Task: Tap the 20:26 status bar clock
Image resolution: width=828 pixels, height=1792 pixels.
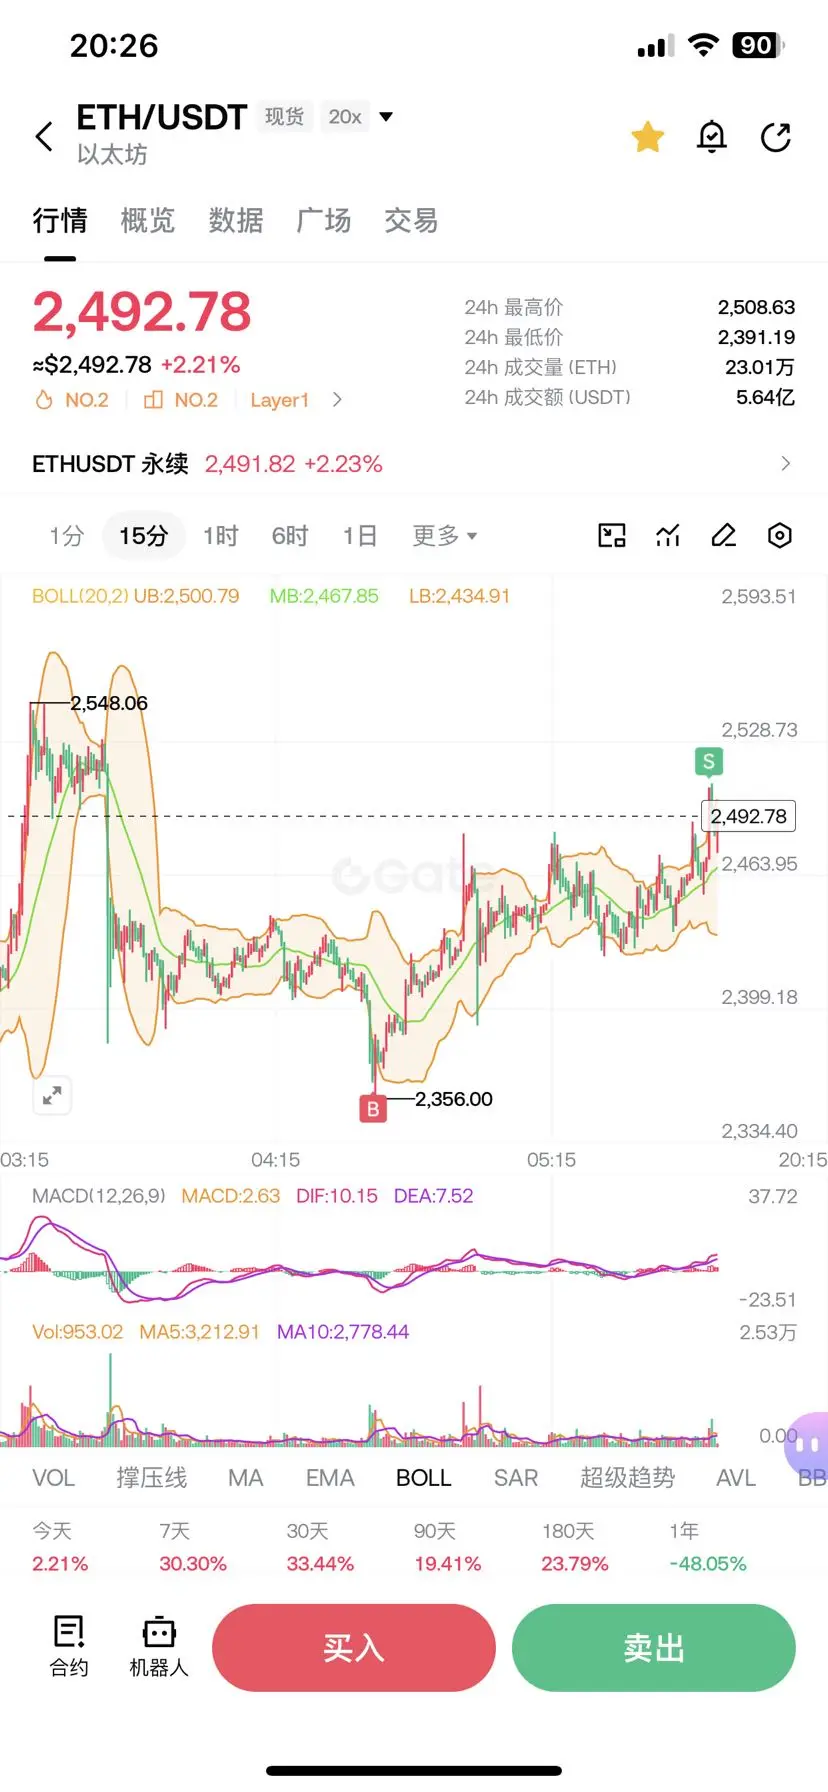Action: pos(114,45)
